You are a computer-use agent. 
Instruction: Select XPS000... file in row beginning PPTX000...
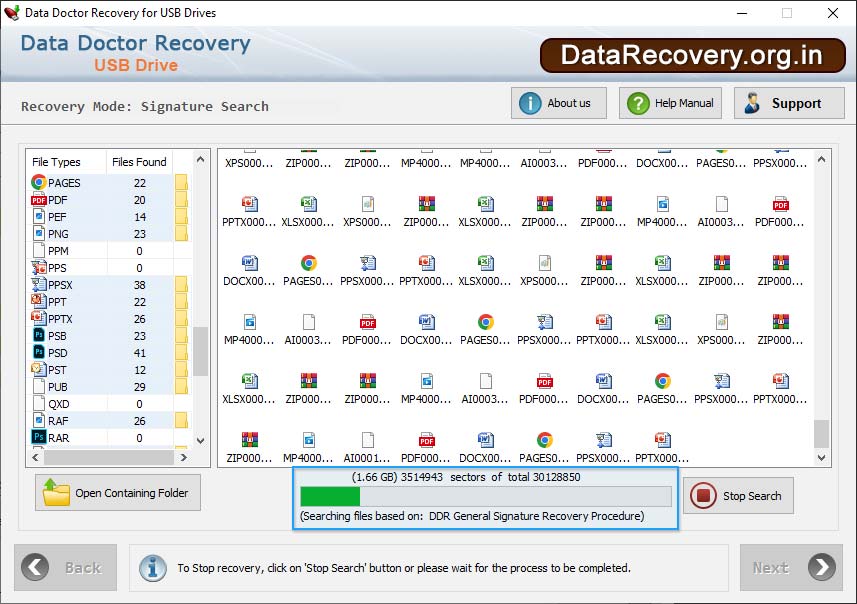point(367,212)
